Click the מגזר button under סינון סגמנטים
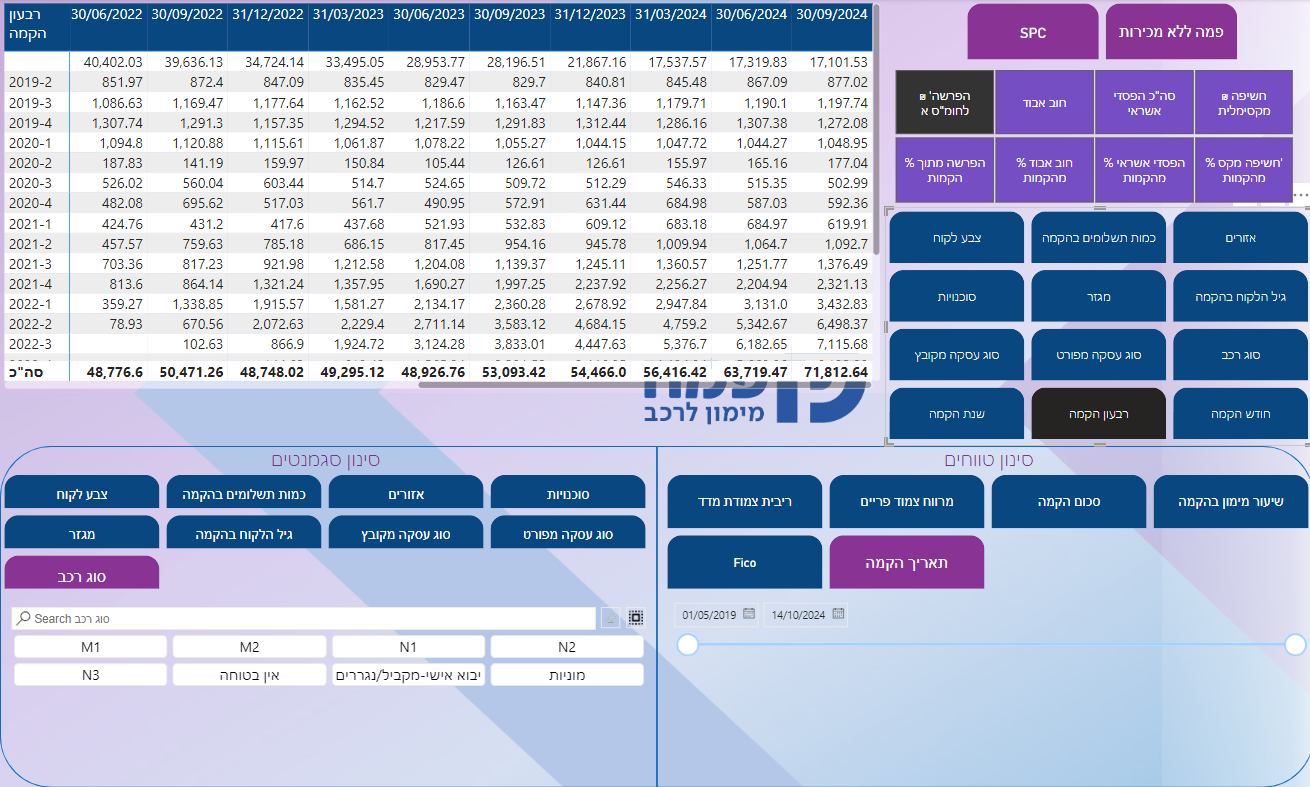Viewport: 1310px width, 787px height. point(82,533)
